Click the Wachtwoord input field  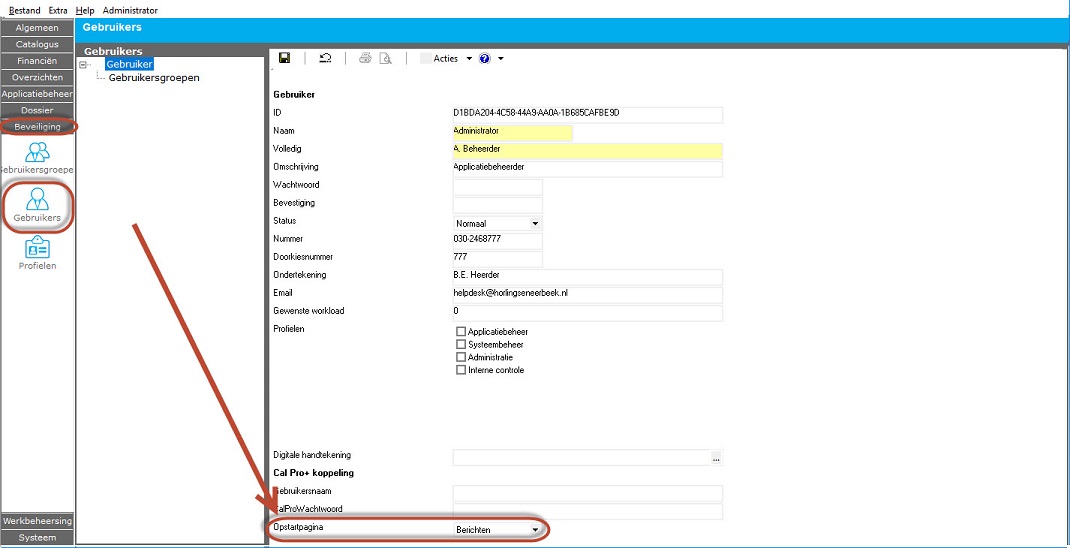click(x=497, y=187)
